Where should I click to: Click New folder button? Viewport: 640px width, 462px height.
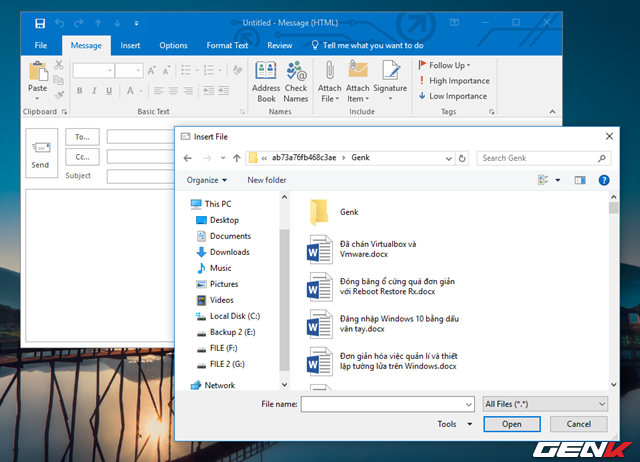click(267, 180)
